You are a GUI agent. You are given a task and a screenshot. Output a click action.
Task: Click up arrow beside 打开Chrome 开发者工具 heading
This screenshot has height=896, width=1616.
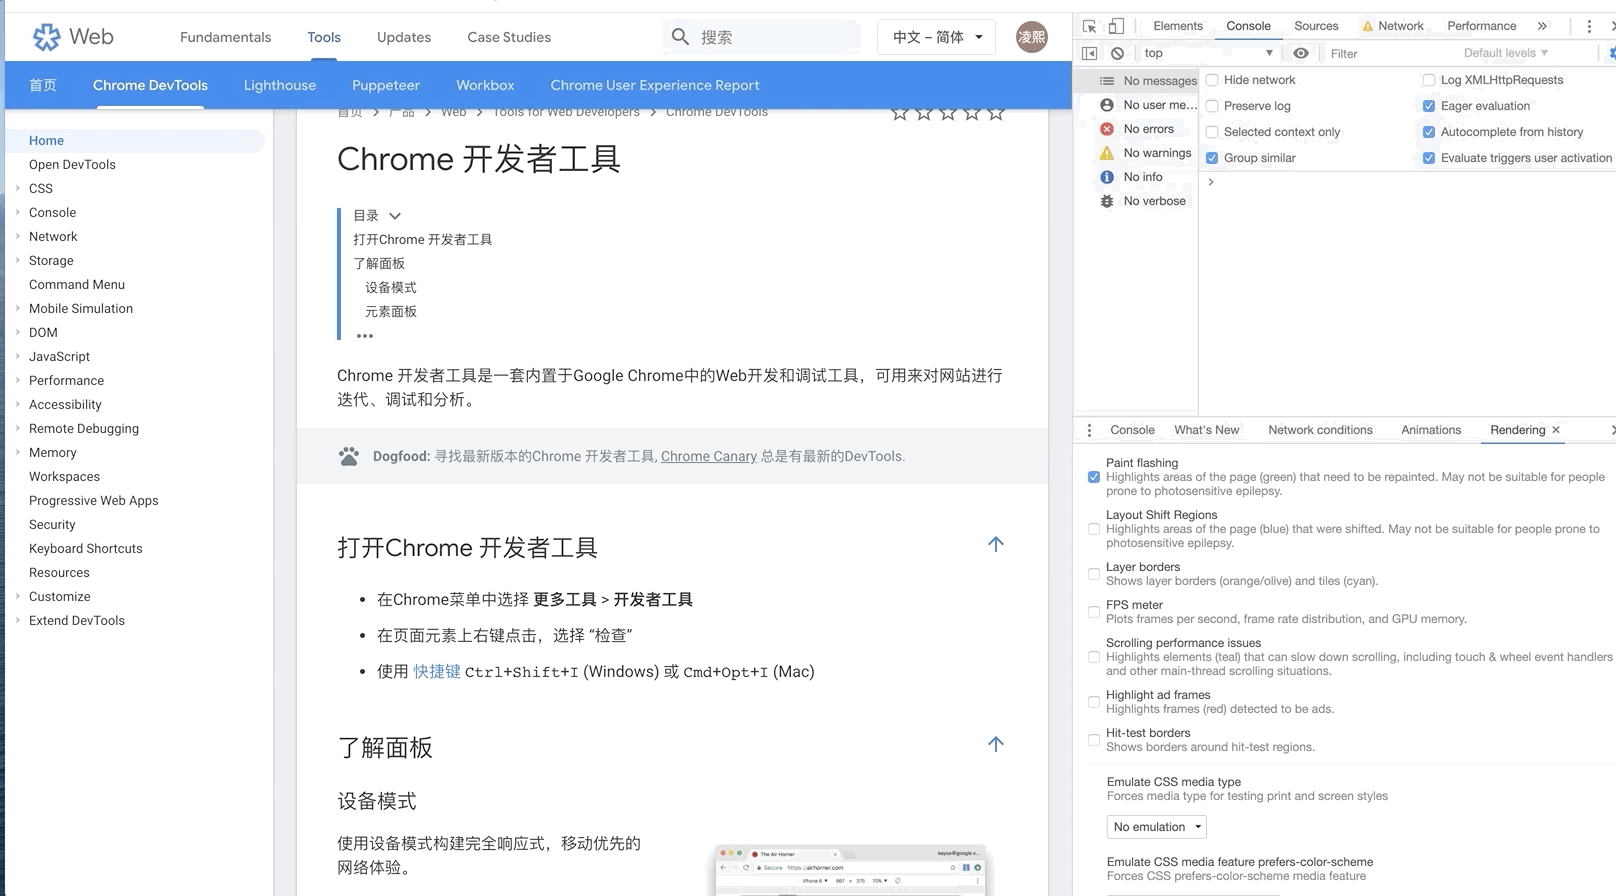[996, 544]
